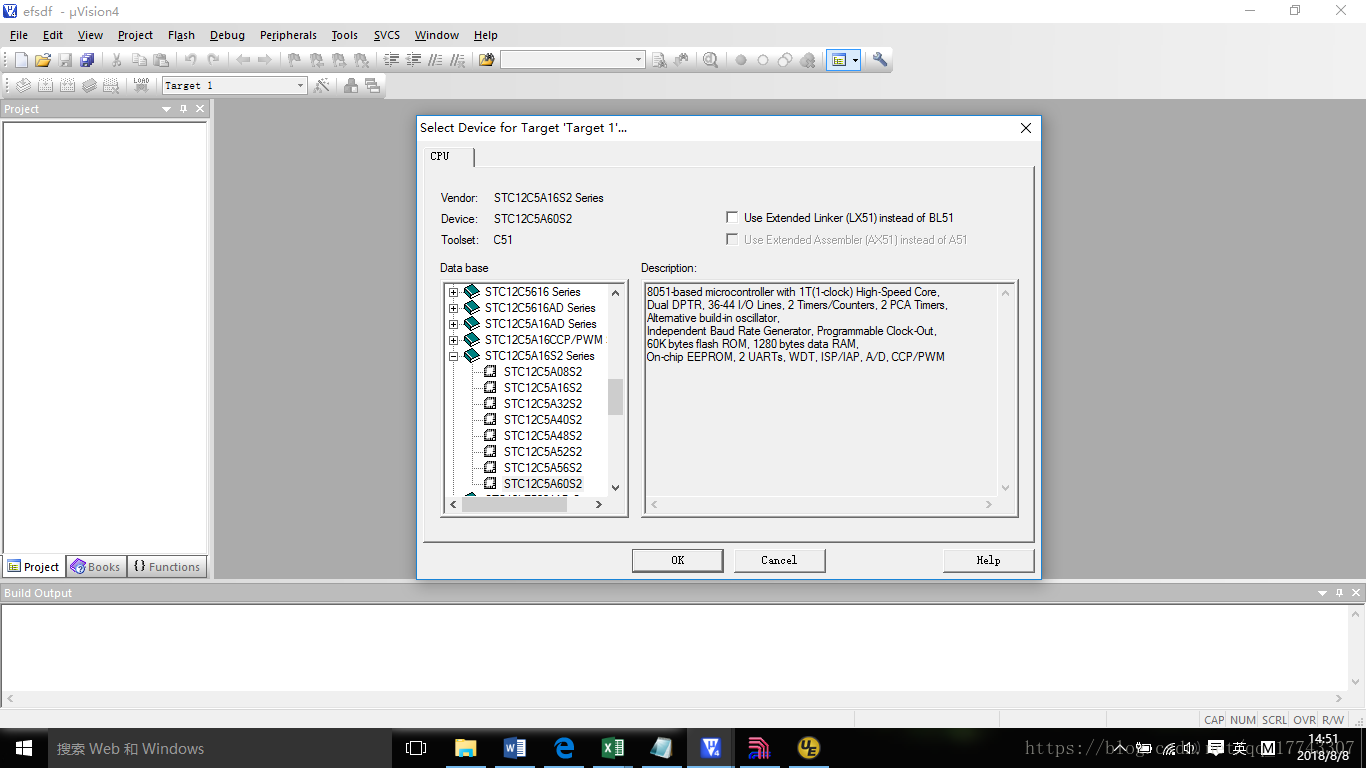Open File Explorer from taskbar
The width and height of the screenshot is (1366, 768).
pos(465,748)
